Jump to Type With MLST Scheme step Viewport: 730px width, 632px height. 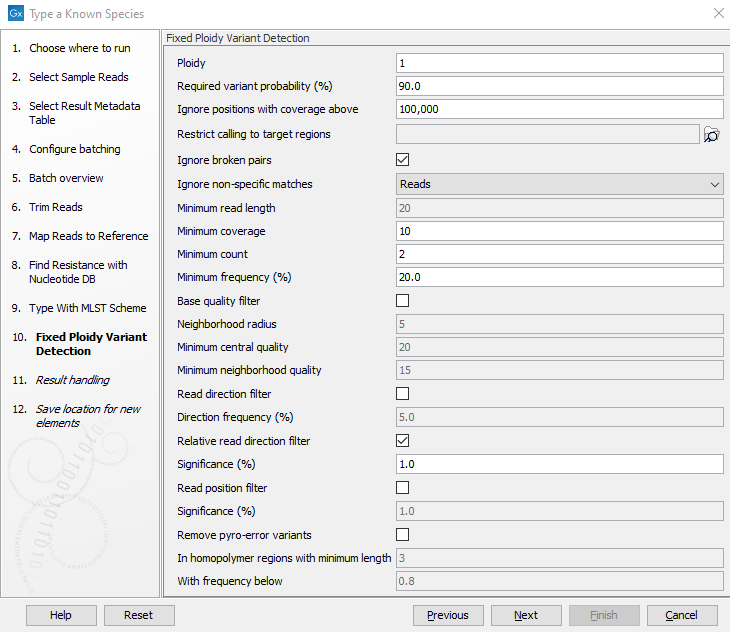(87, 308)
